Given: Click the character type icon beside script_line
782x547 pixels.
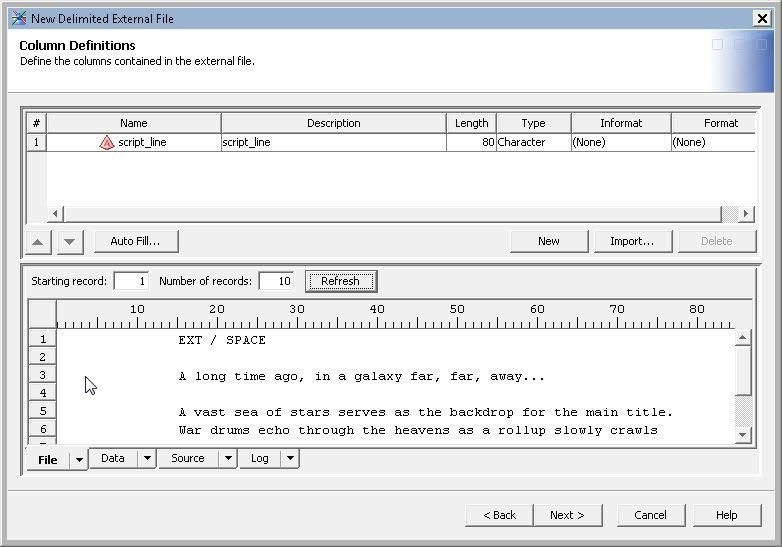Looking at the screenshot, I should tap(106, 143).
